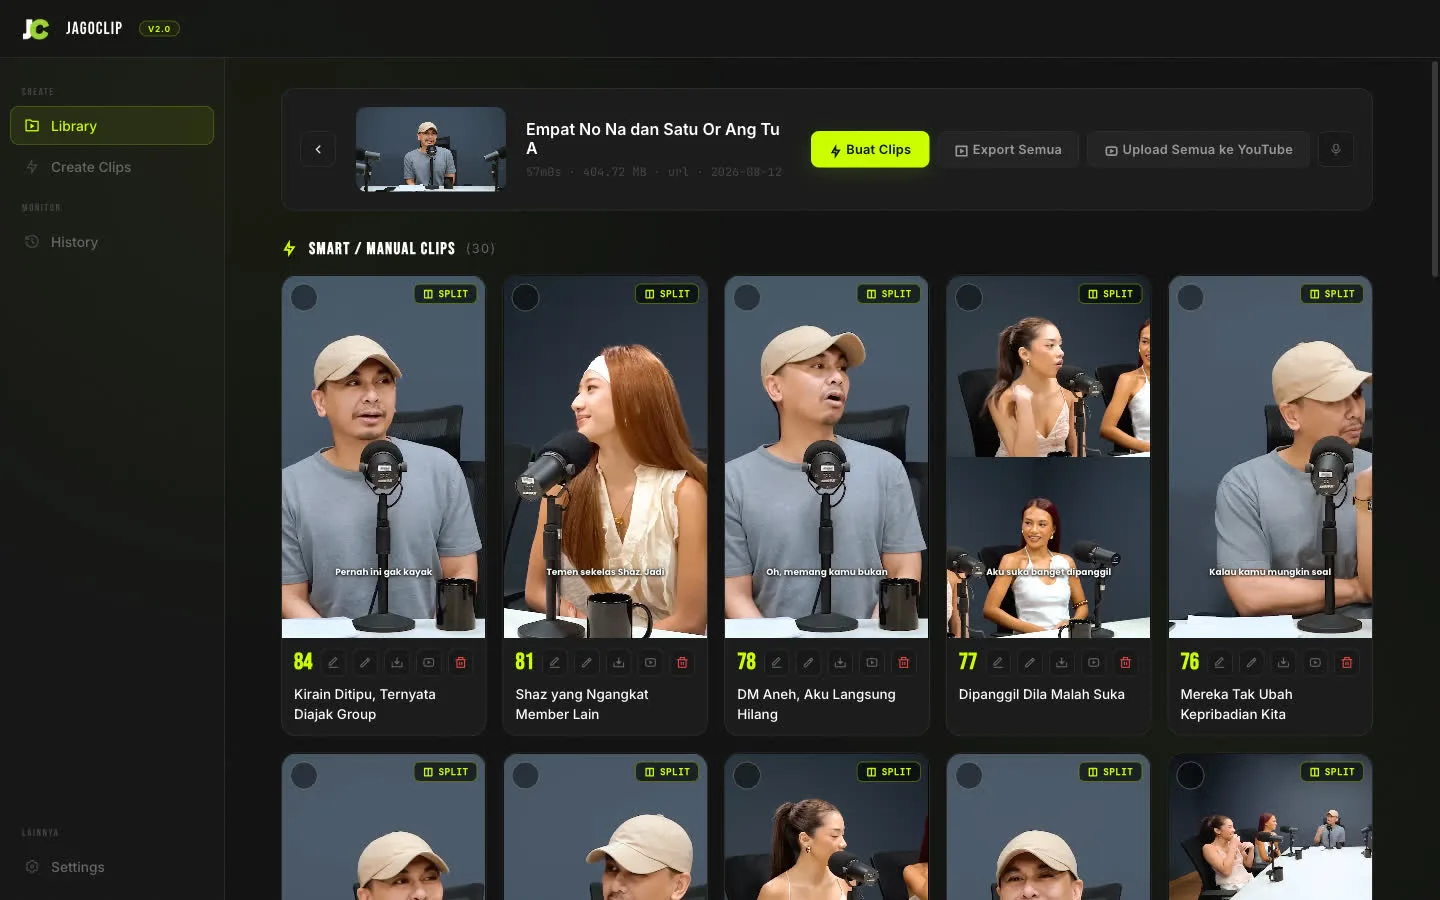Select the Kirain Ditipu clip circle
This screenshot has width=1440, height=900.
tap(304, 297)
